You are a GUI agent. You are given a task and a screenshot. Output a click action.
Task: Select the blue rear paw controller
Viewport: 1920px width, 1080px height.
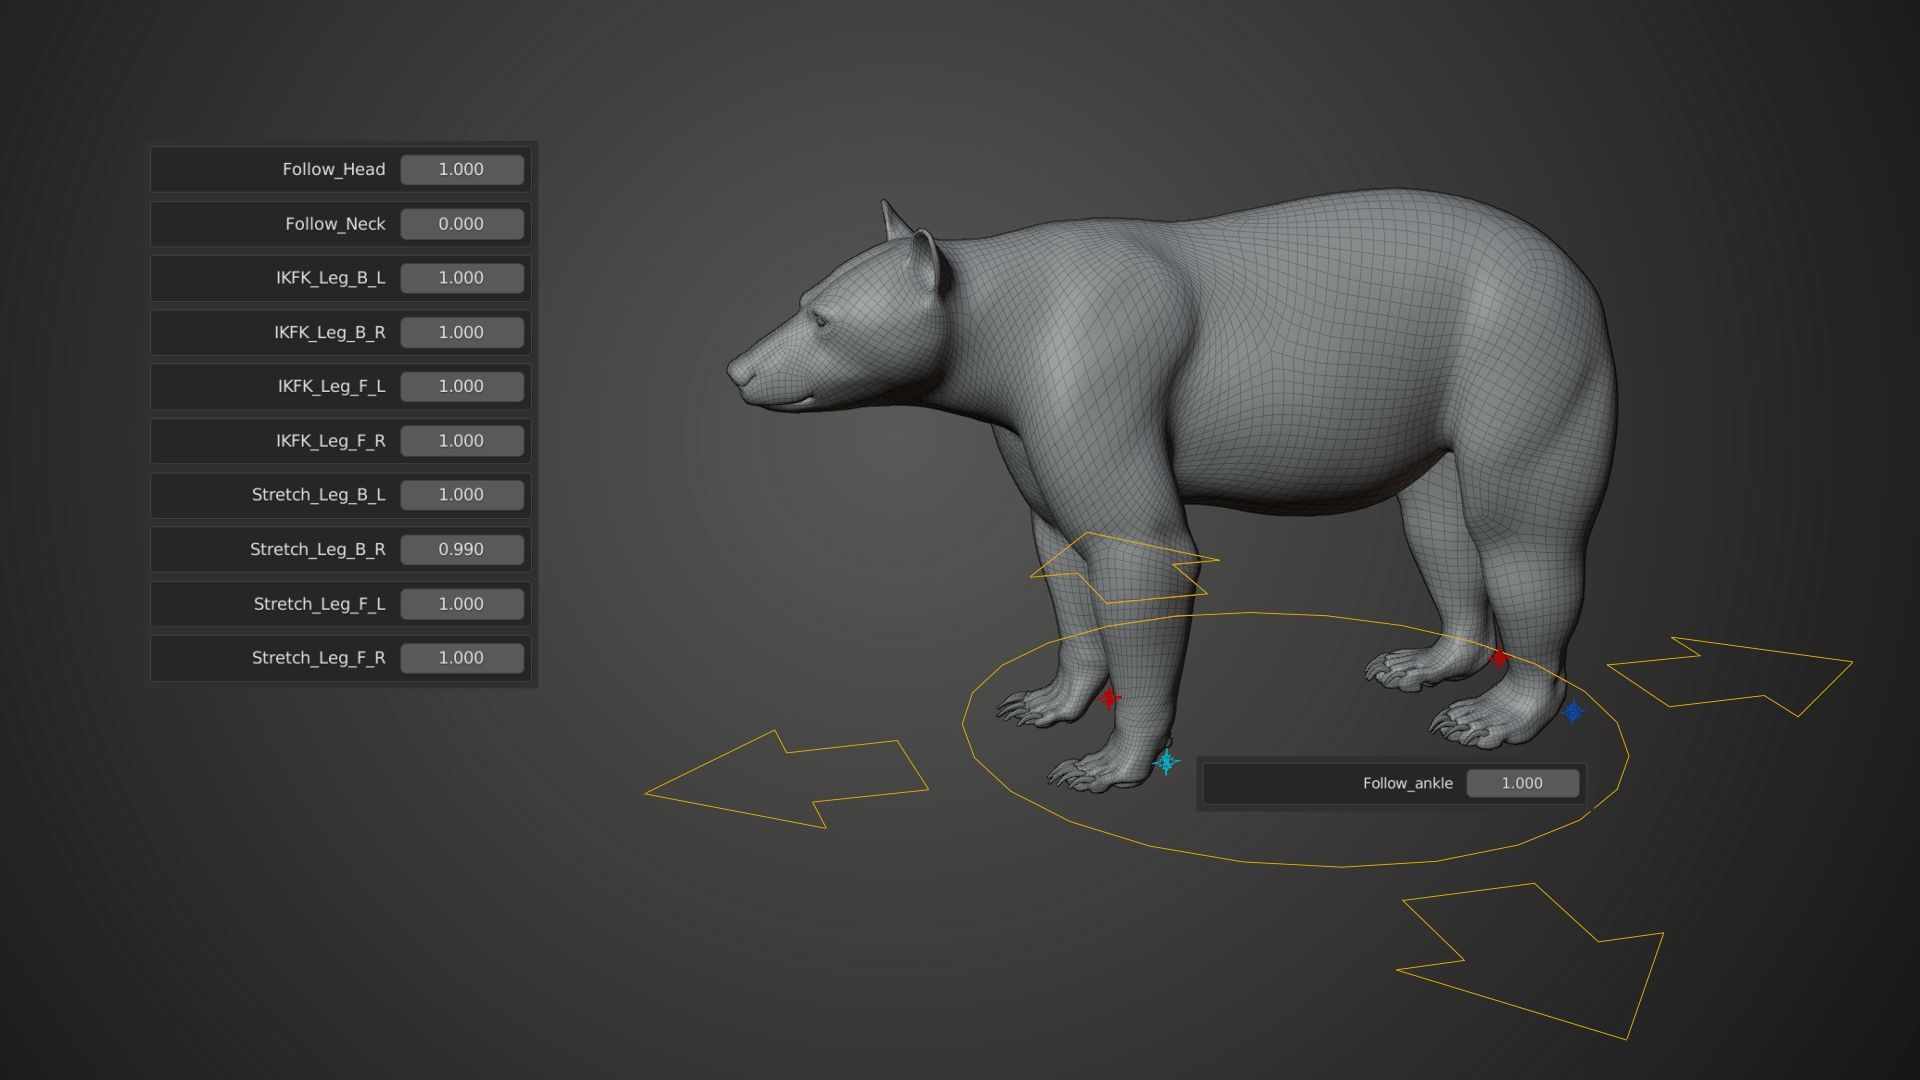point(1573,711)
